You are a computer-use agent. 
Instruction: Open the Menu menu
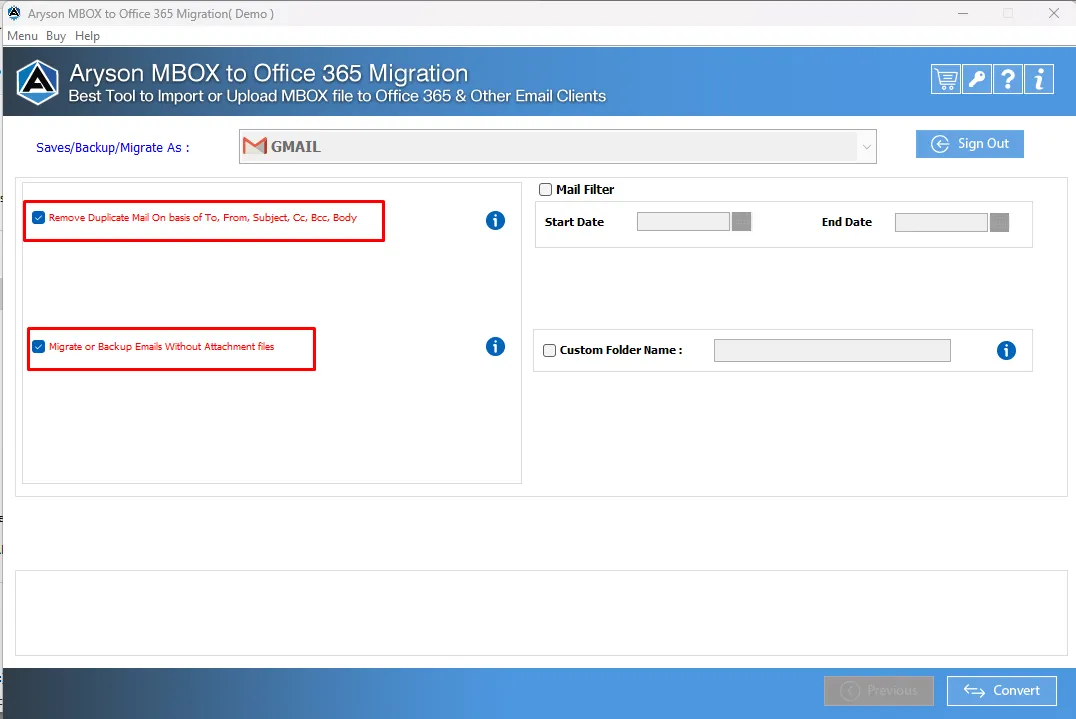click(x=22, y=36)
